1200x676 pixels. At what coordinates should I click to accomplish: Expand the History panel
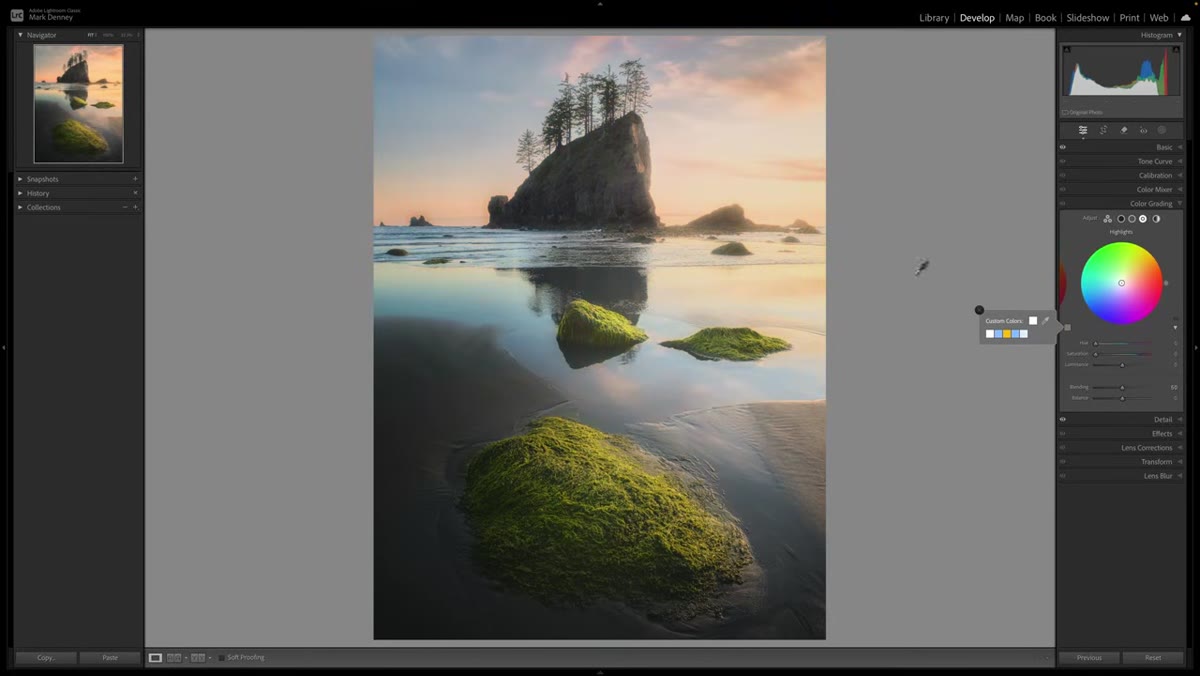click(20, 193)
